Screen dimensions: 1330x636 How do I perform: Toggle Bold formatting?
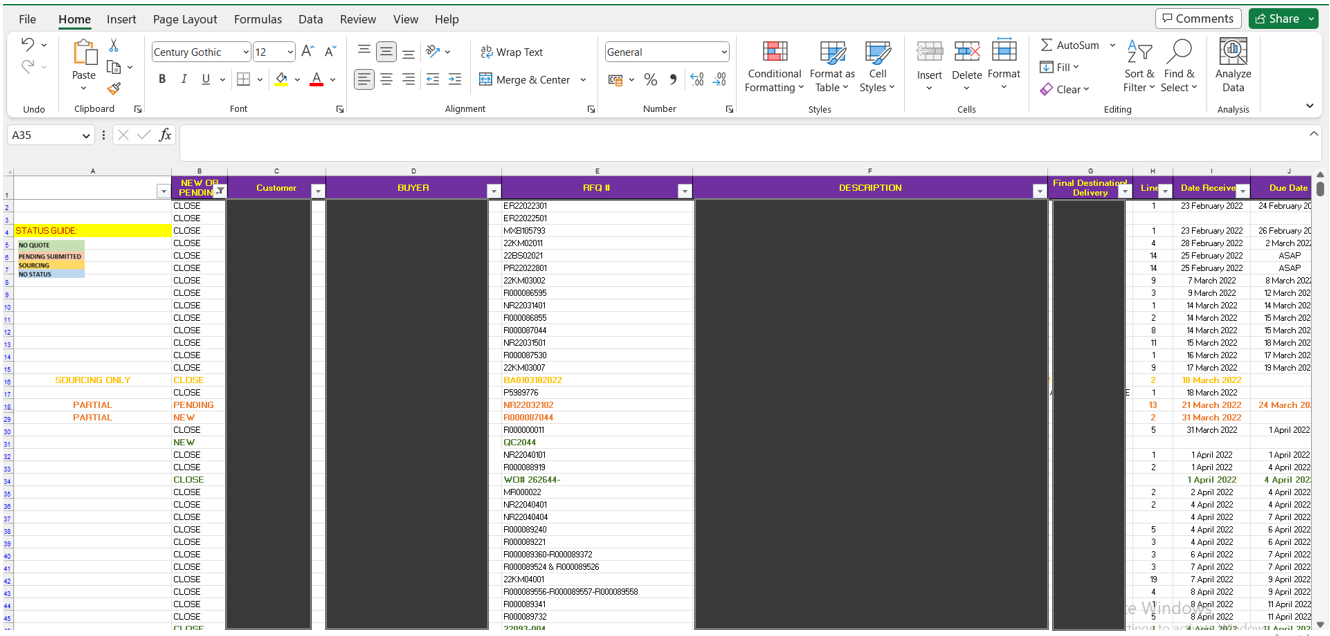click(x=162, y=79)
